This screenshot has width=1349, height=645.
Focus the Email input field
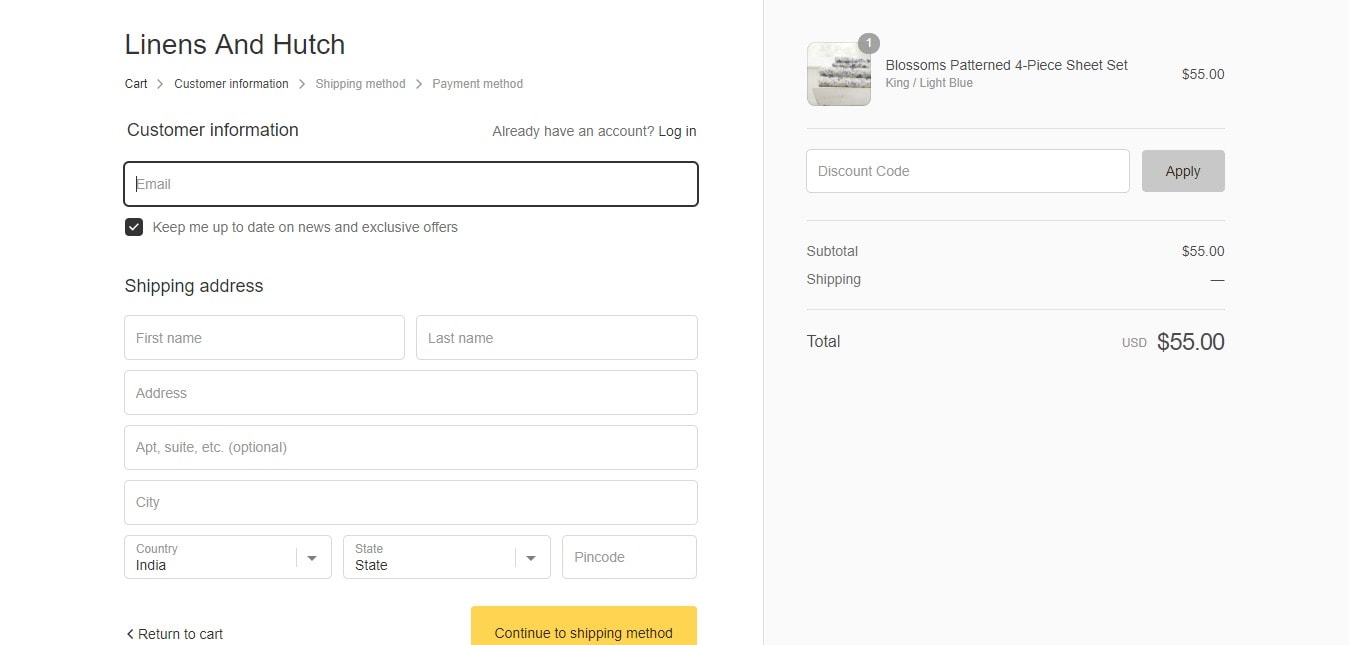(x=411, y=184)
